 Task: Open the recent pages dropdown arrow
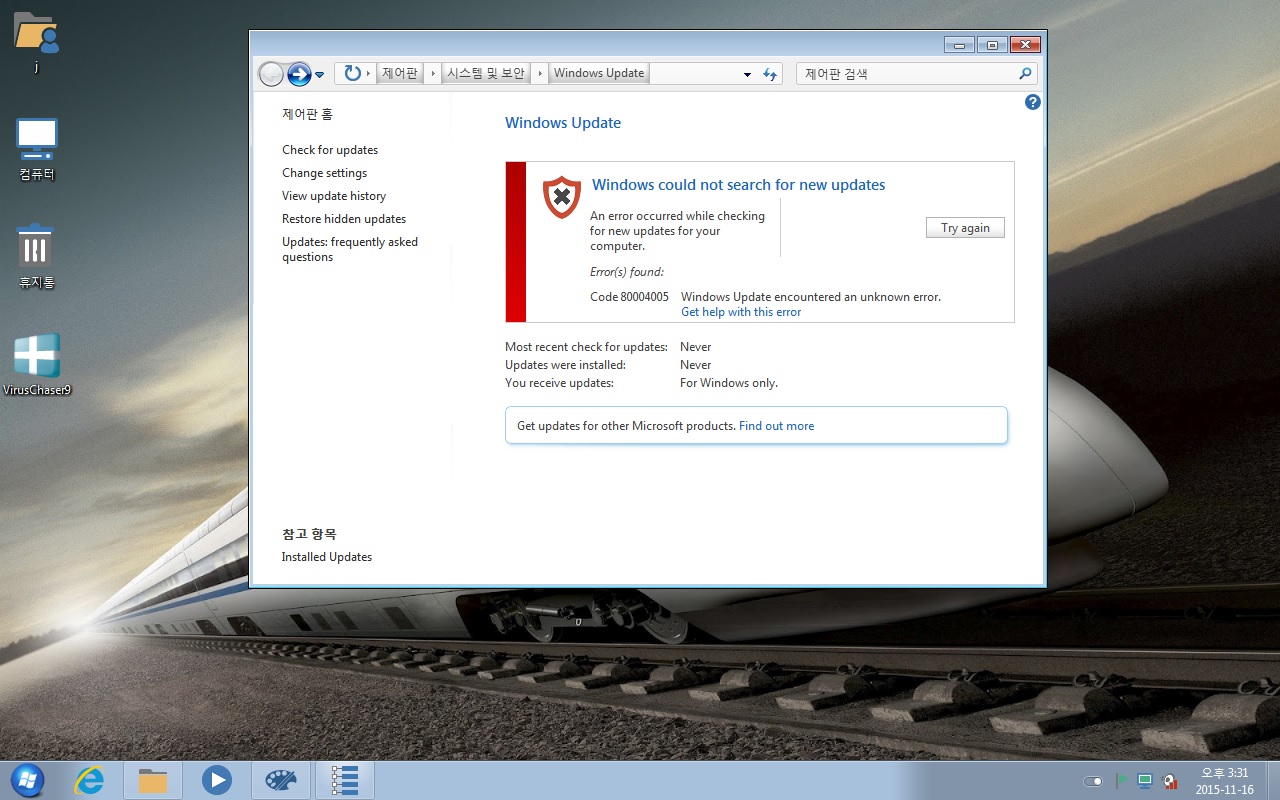coord(320,74)
